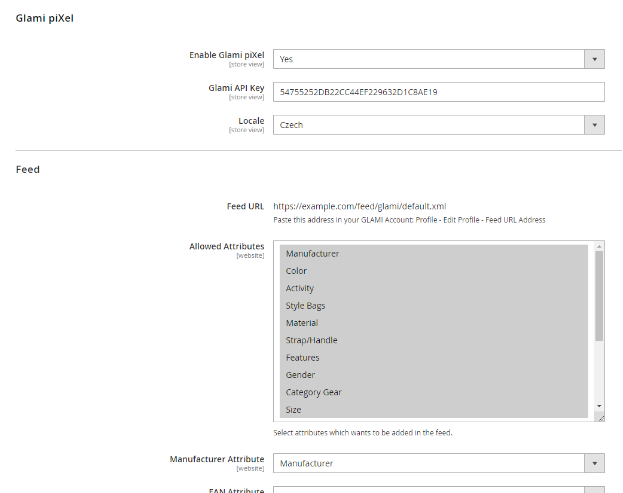
Task: Select Features in Allowed Attributes list
Action: pos(433,358)
